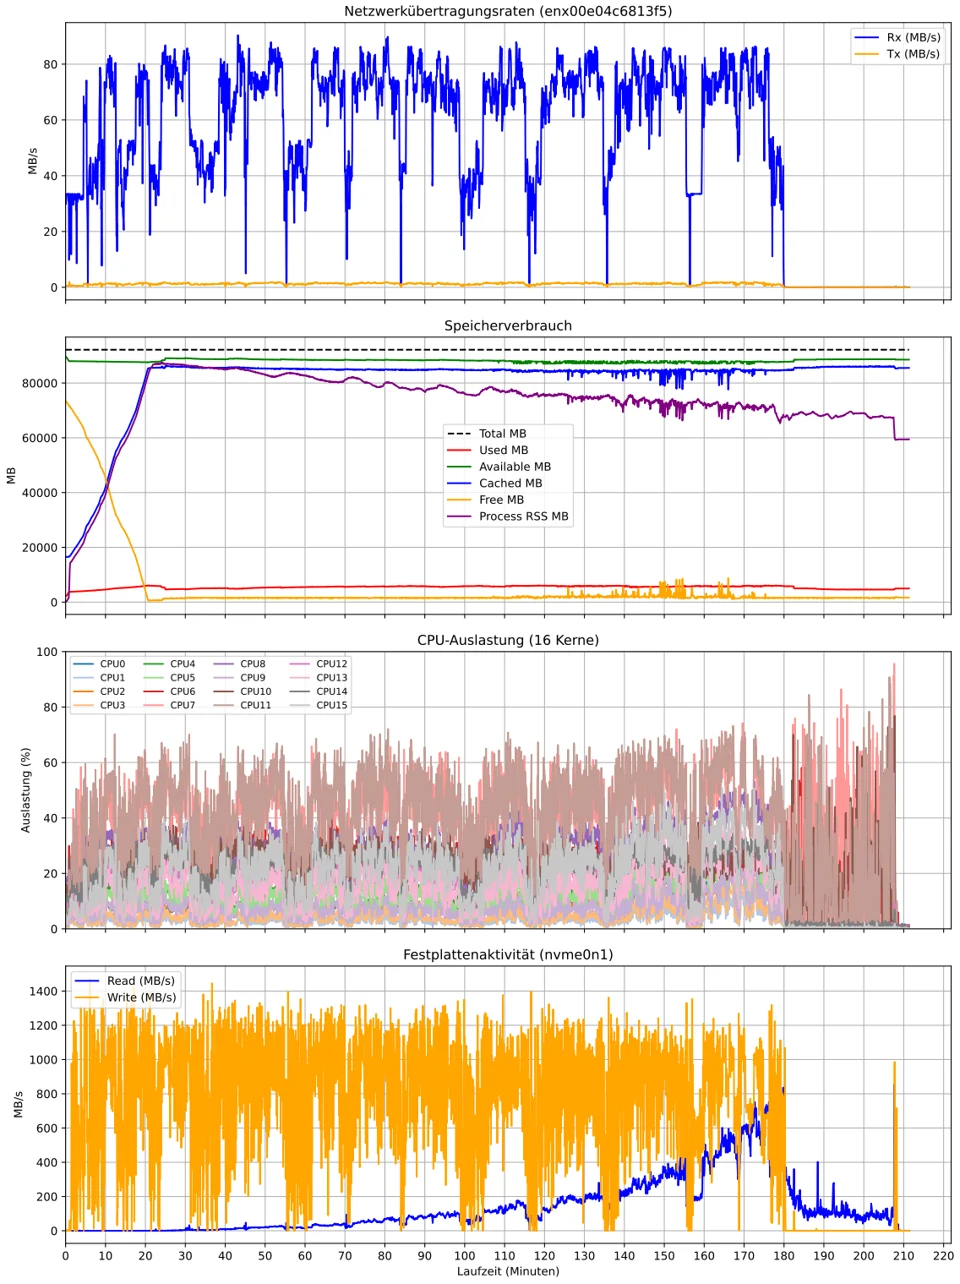The width and height of the screenshot is (960, 1284).
Task: Click the "1400" tick on the disk chart
Action: click(44, 992)
